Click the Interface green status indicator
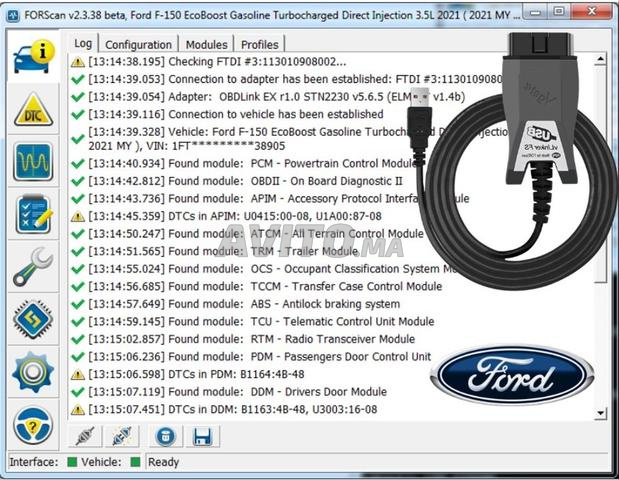 [x=72, y=462]
